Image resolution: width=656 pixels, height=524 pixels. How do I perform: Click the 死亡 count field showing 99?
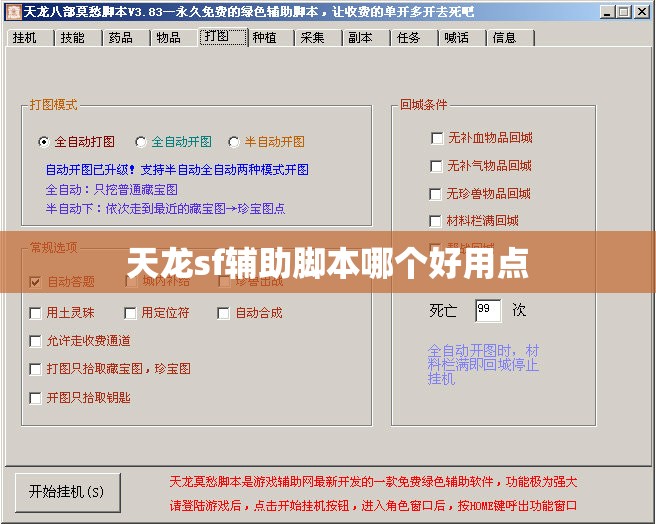click(488, 311)
